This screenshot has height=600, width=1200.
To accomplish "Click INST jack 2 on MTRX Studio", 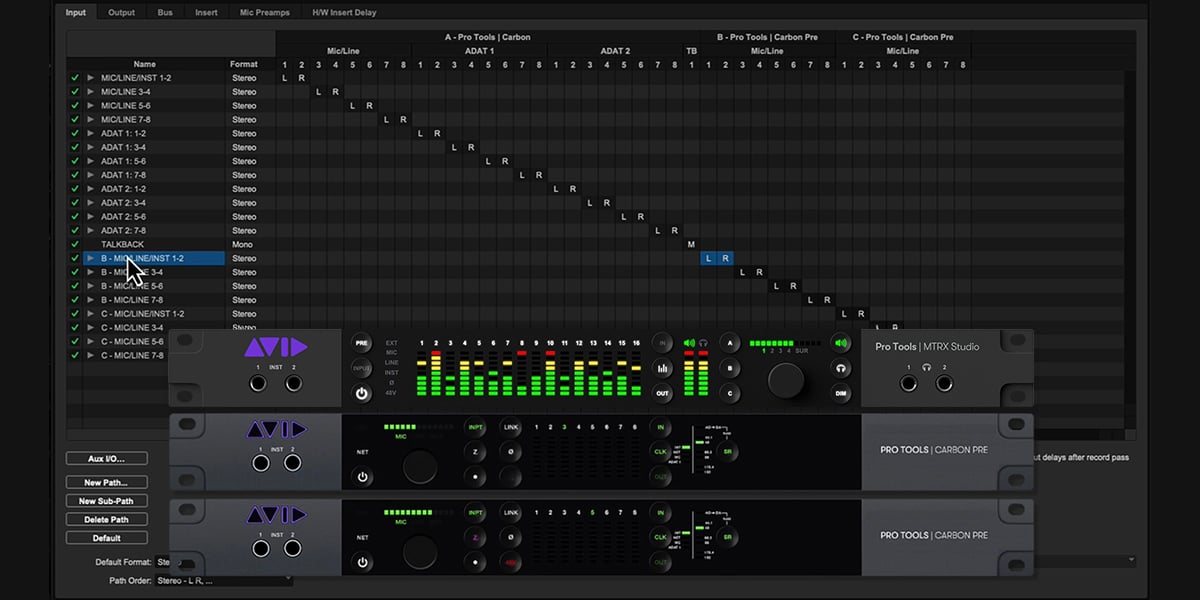I will pos(293,385).
